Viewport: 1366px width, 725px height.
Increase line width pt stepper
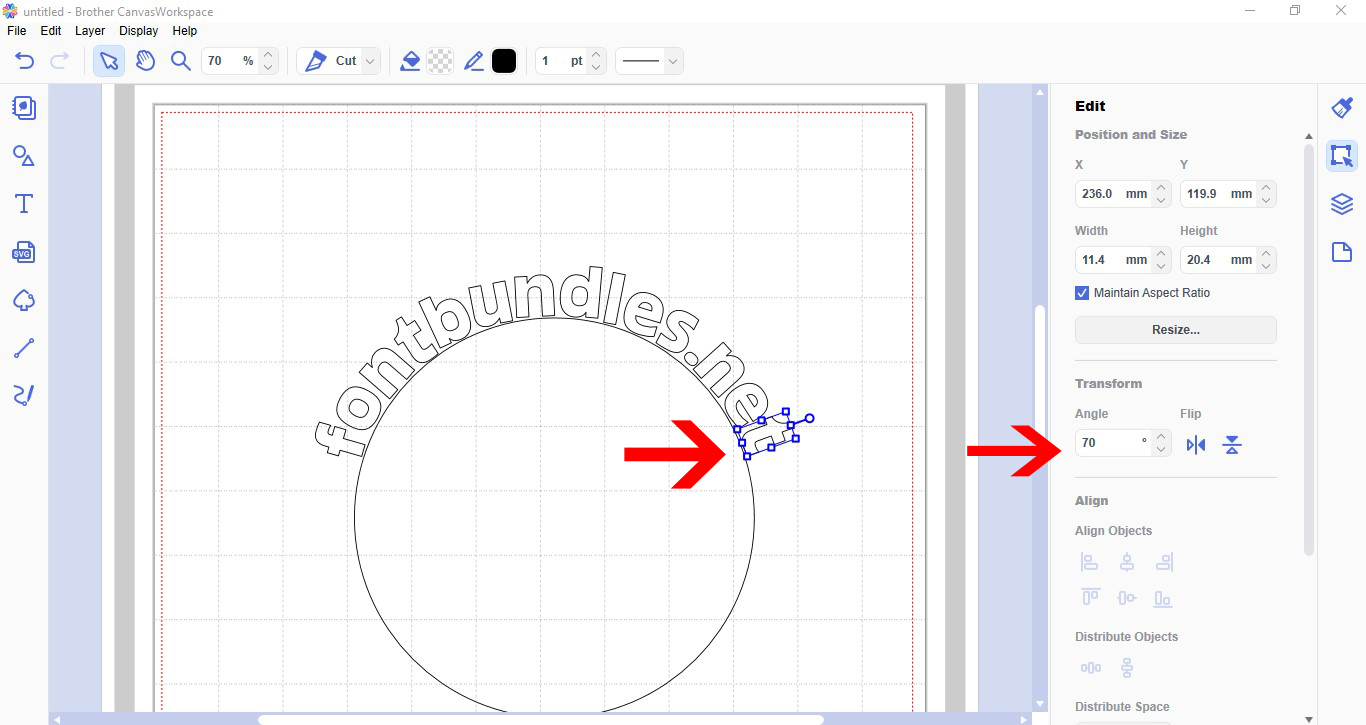click(596, 55)
